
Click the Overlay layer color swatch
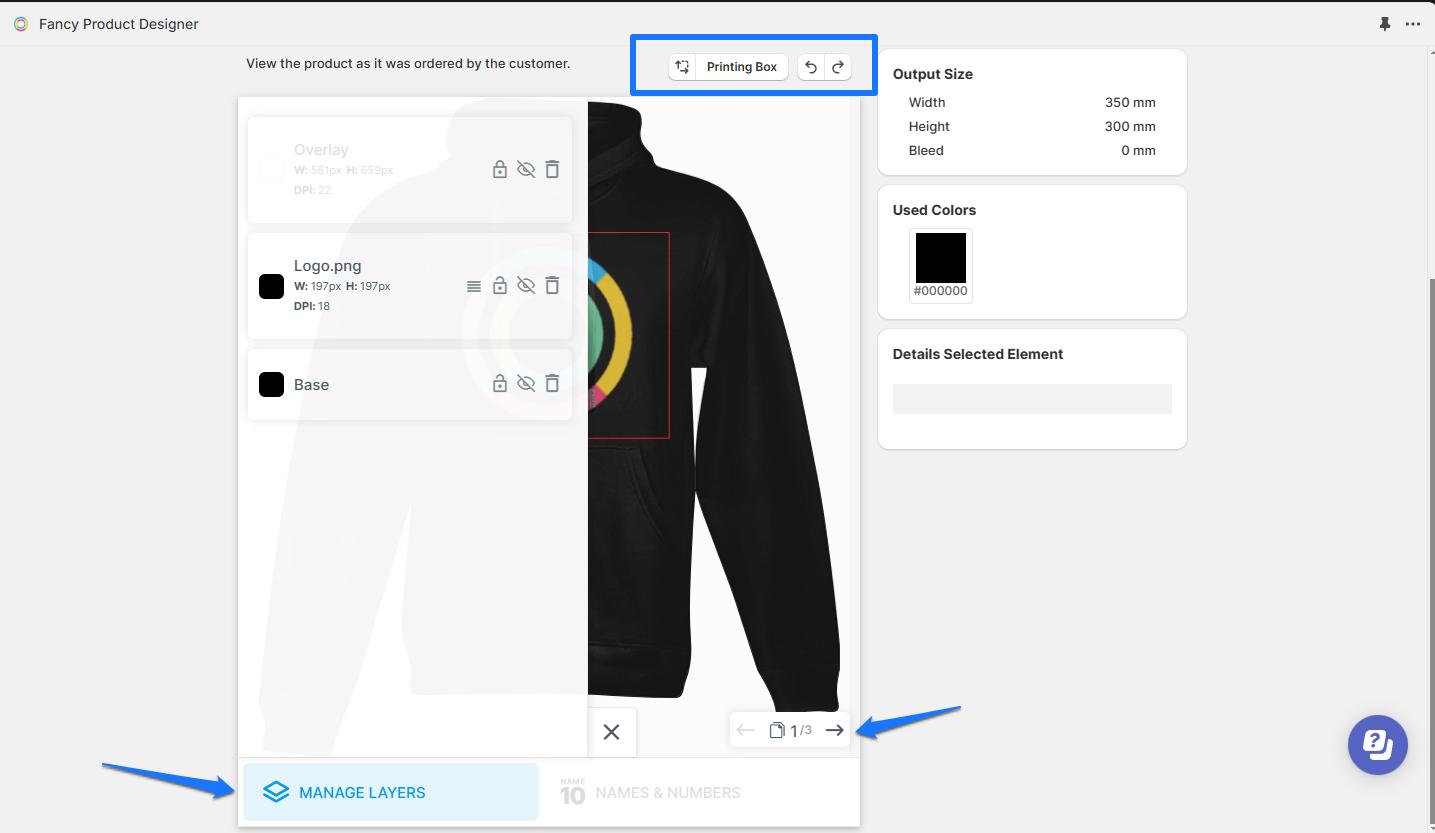point(271,170)
